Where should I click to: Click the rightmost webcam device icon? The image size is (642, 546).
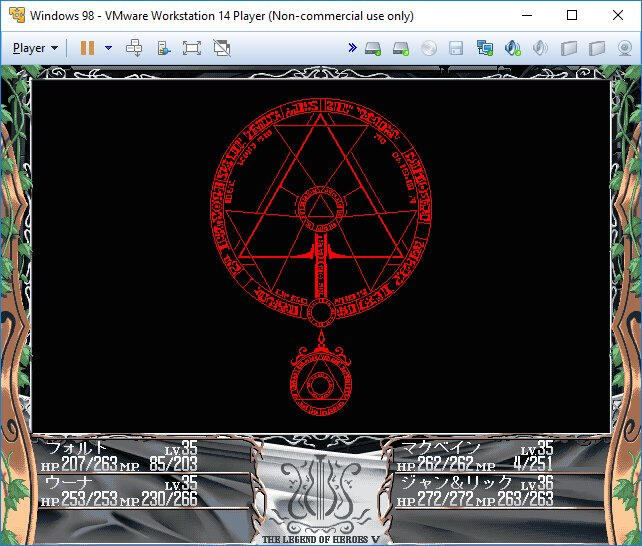[x=625, y=48]
